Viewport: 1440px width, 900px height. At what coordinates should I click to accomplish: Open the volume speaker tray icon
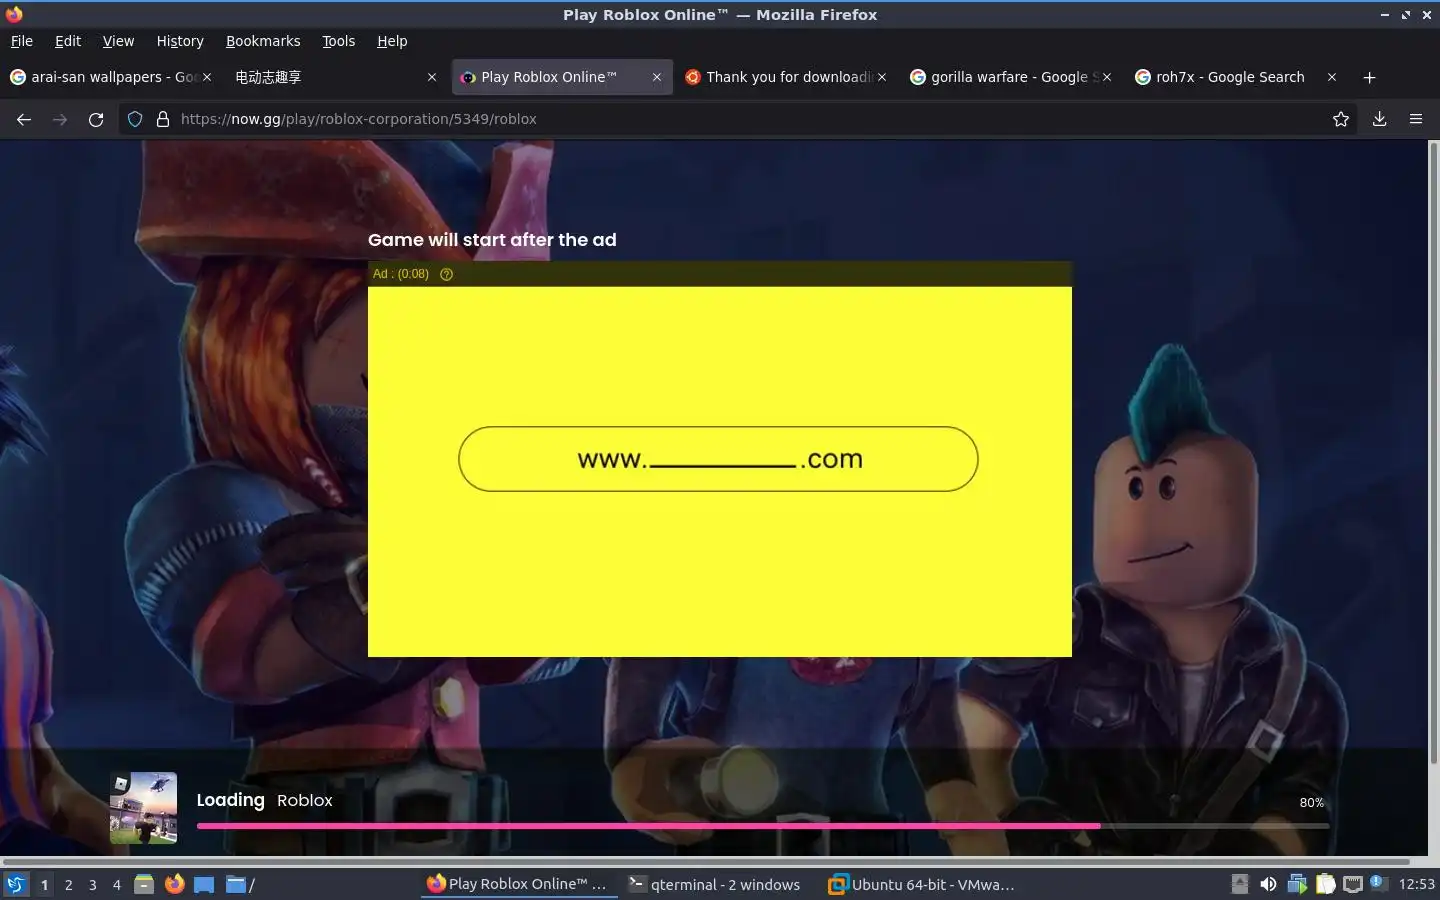(1268, 884)
